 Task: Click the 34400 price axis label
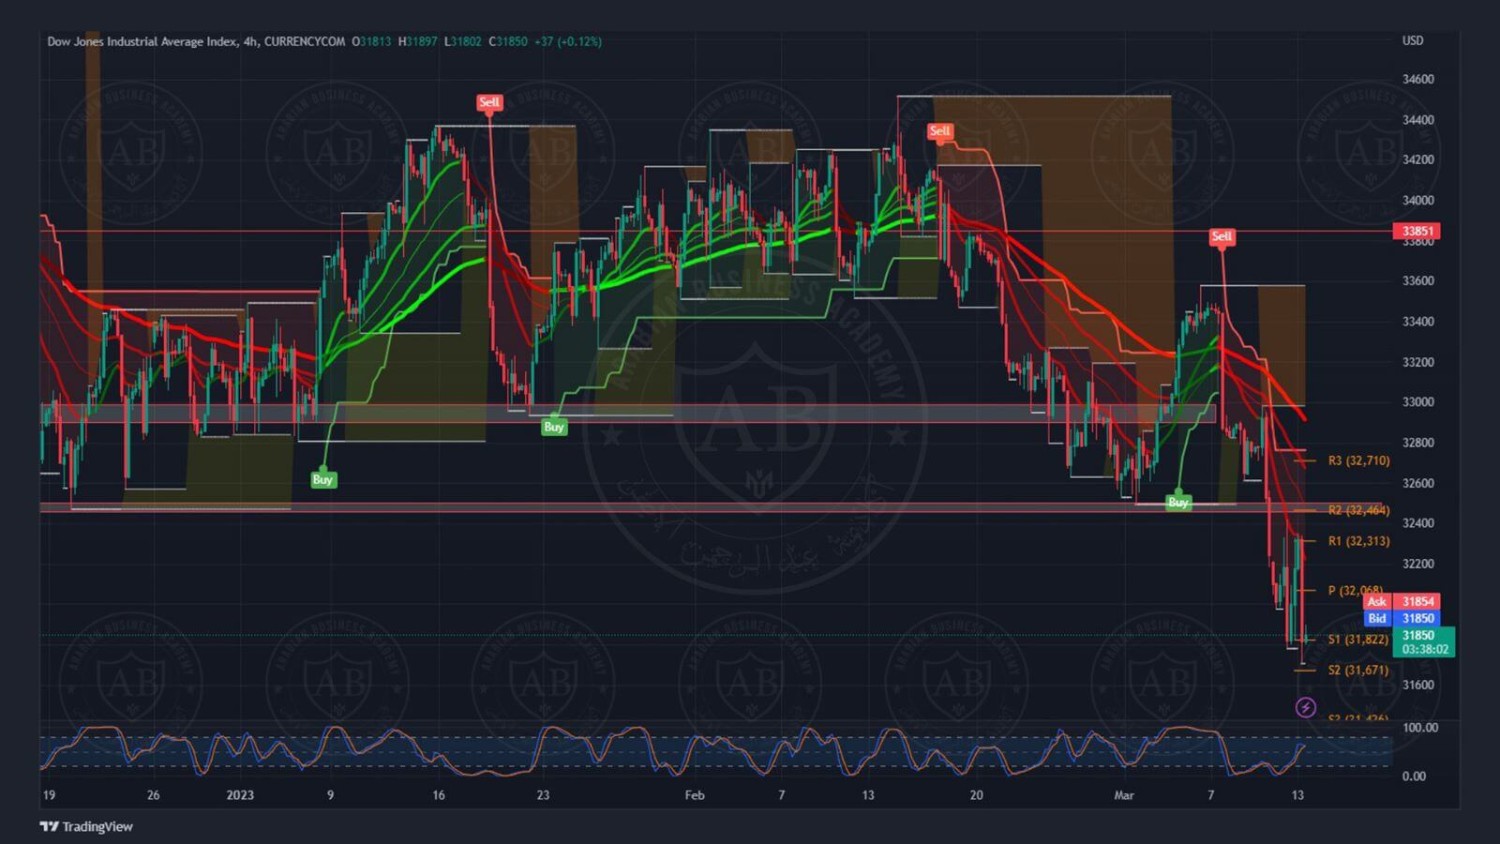pyautogui.click(x=1417, y=120)
